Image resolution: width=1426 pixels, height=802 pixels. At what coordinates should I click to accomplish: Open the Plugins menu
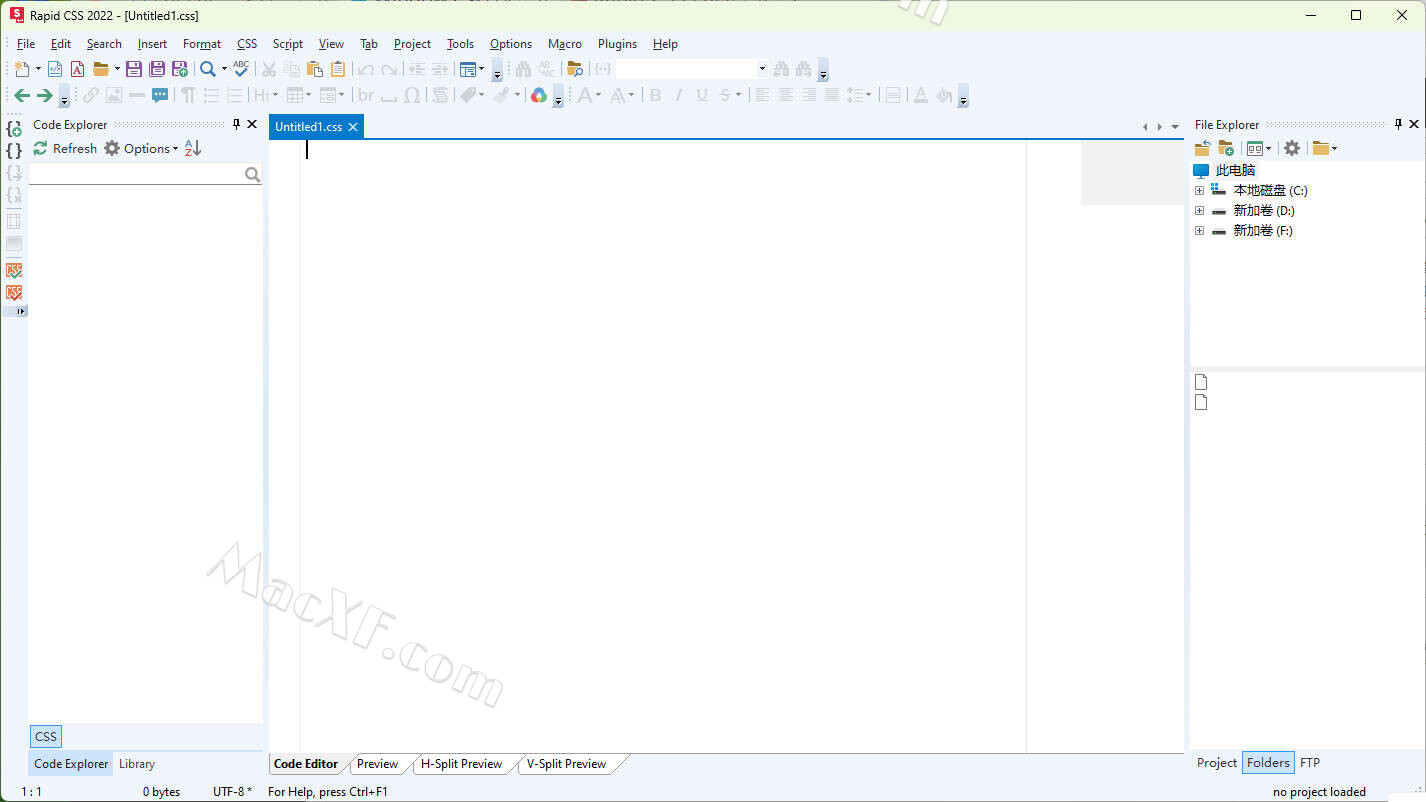click(x=617, y=44)
